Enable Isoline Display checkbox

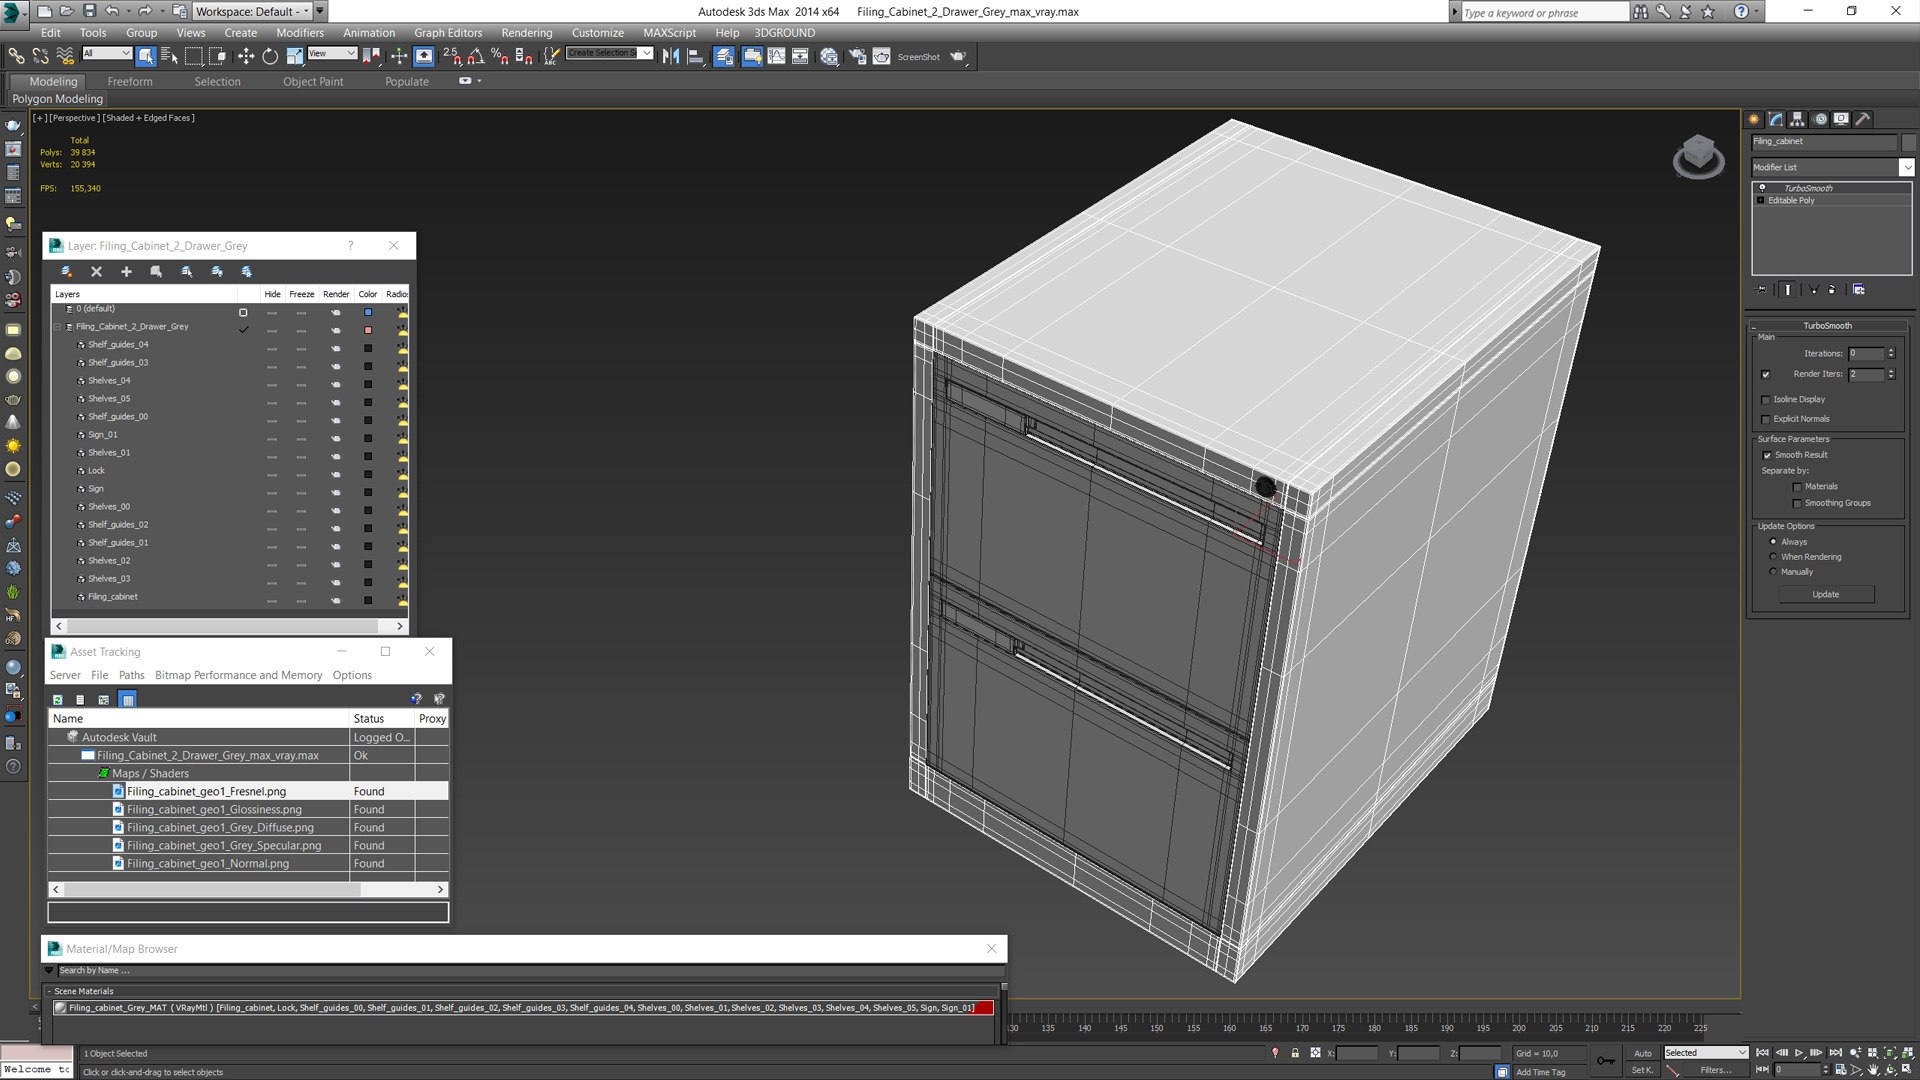click(x=1766, y=399)
